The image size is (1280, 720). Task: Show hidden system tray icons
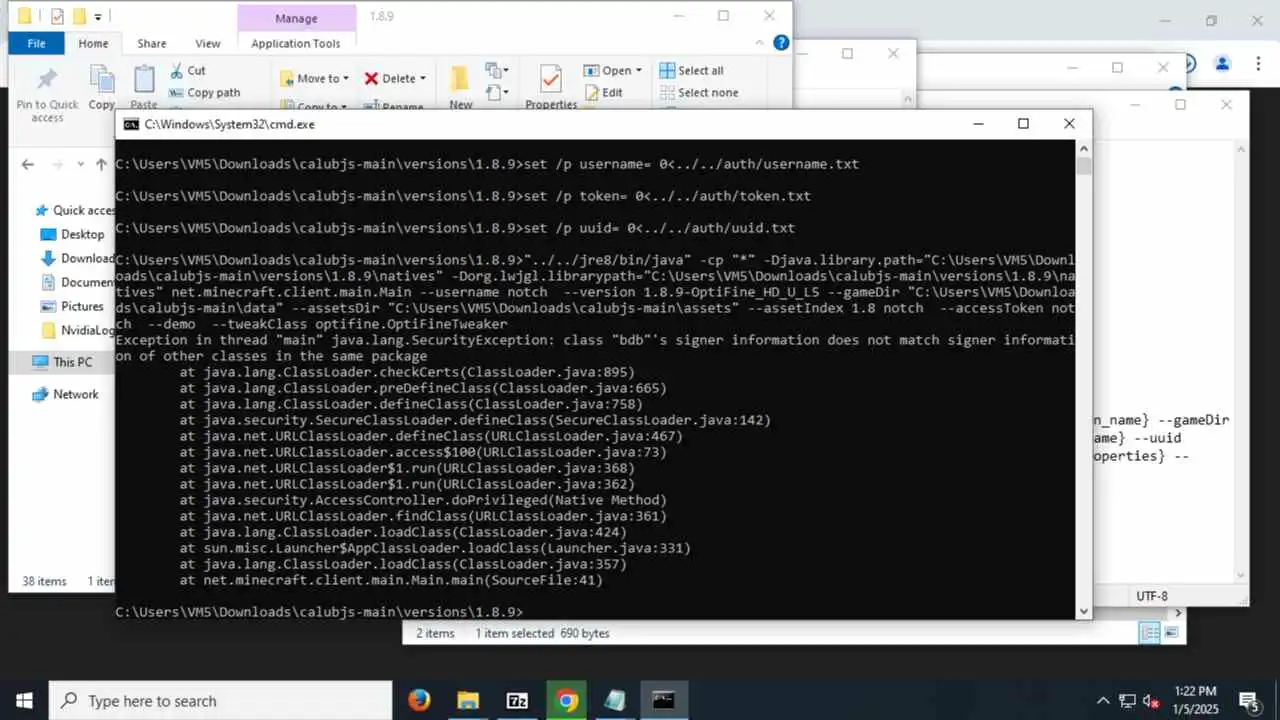tap(1103, 700)
